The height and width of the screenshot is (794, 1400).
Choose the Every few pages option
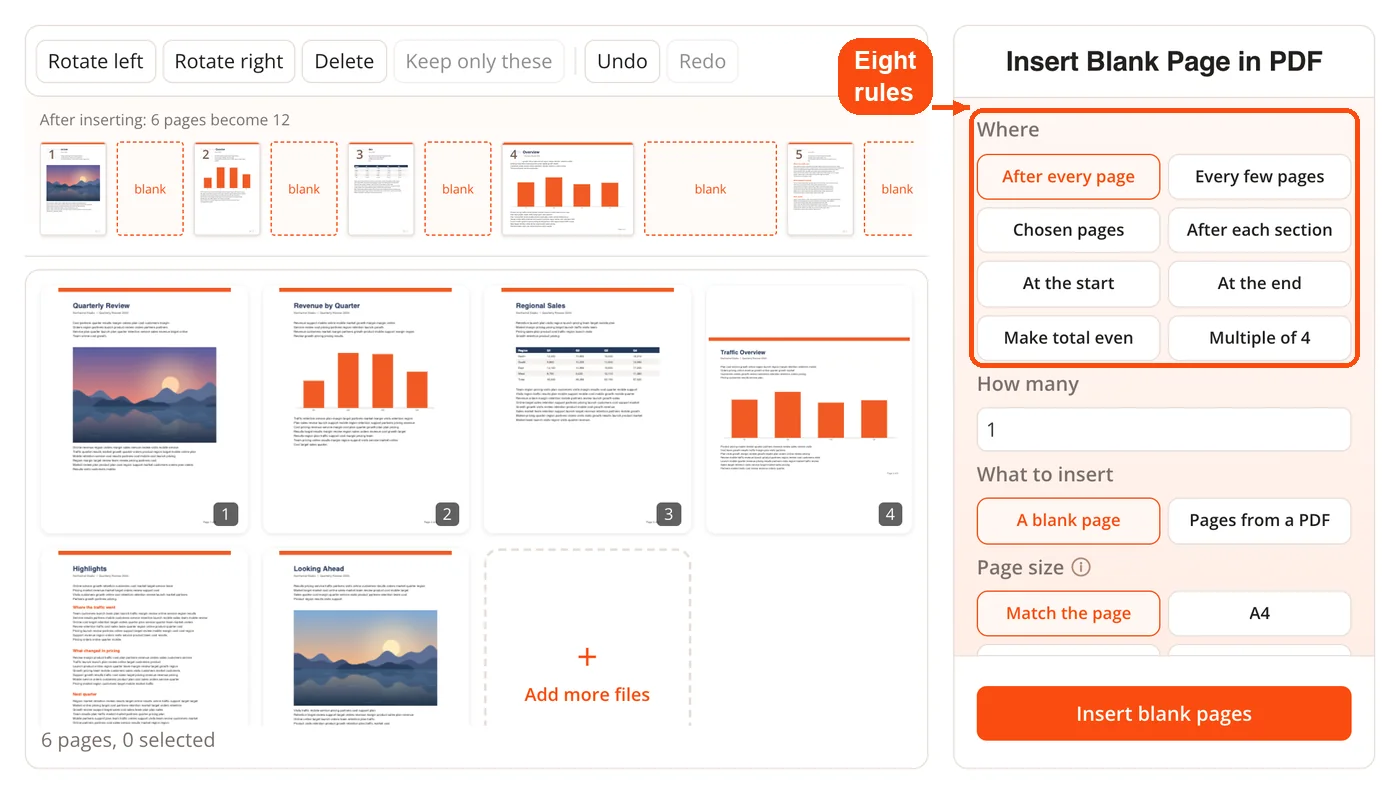tap(1259, 177)
